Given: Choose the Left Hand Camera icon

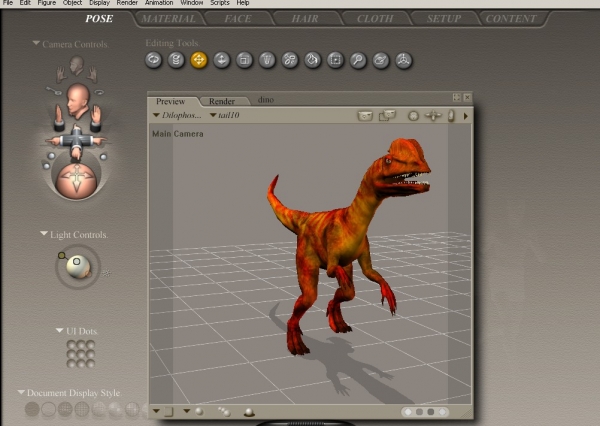Looking at the screenshot, I should pos(61,74).
